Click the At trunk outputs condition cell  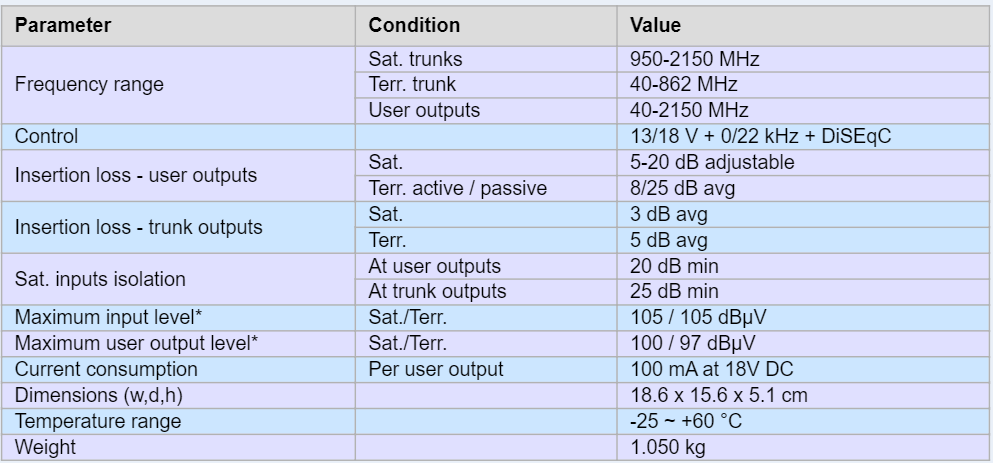click(x=486, y=292)
